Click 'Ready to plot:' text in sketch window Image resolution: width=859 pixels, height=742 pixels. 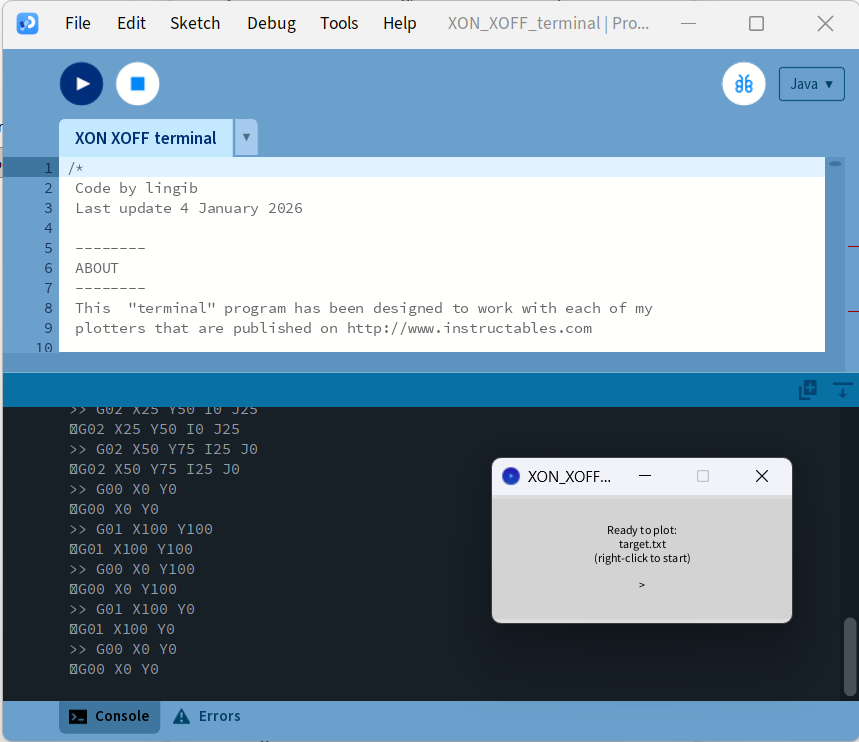click(x=642, y=530)
